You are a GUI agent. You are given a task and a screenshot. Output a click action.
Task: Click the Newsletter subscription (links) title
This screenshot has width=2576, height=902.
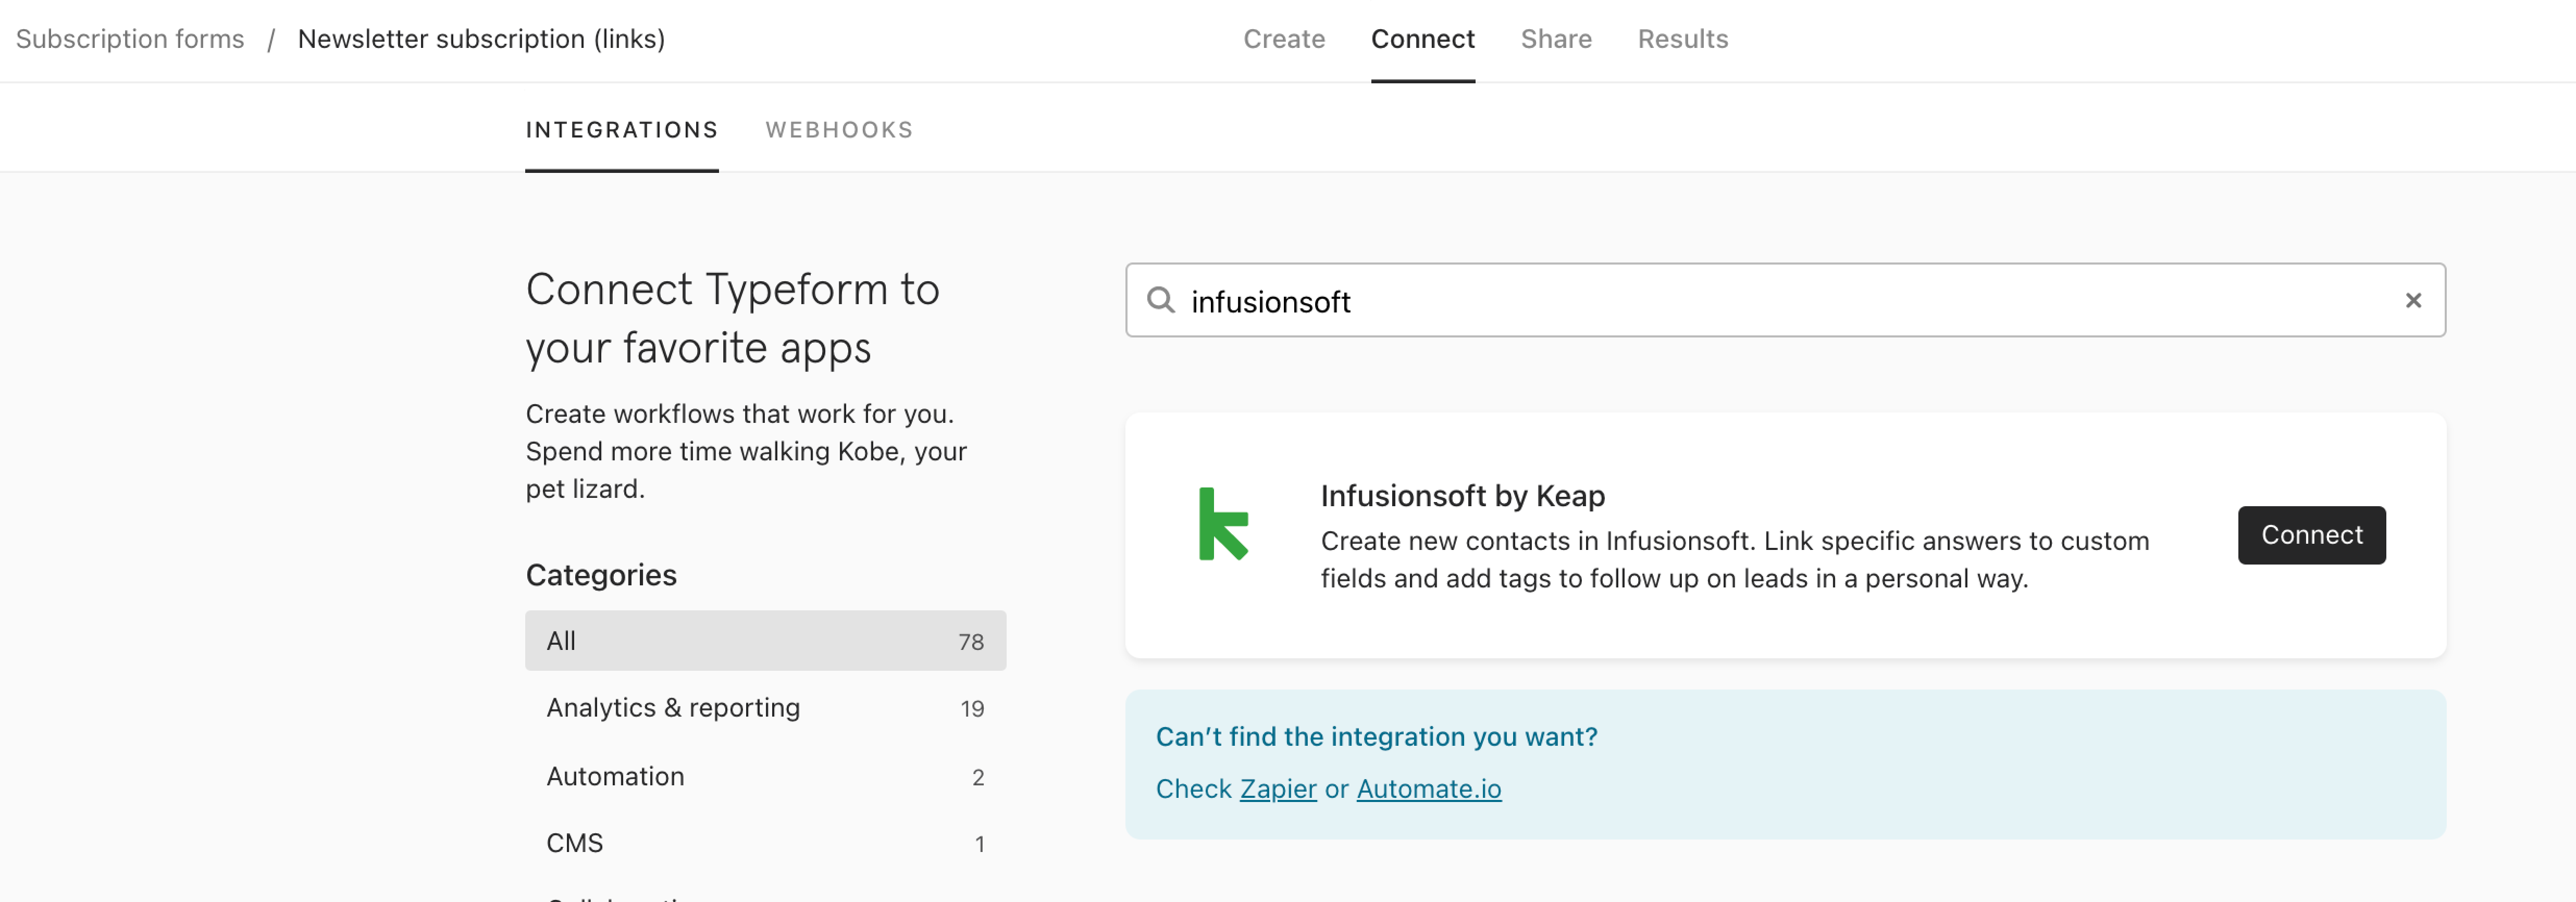coord(481,39)
